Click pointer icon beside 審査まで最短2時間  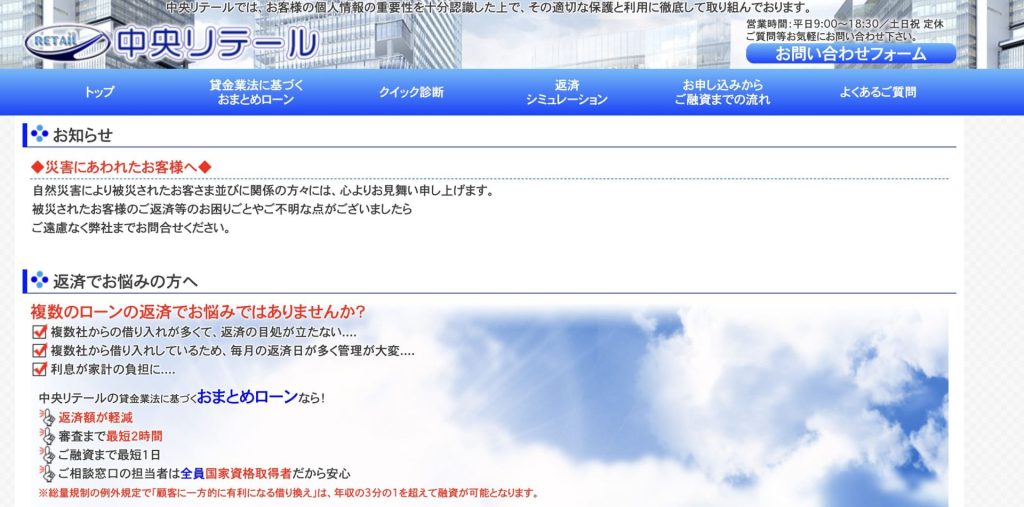coord(46,435)
